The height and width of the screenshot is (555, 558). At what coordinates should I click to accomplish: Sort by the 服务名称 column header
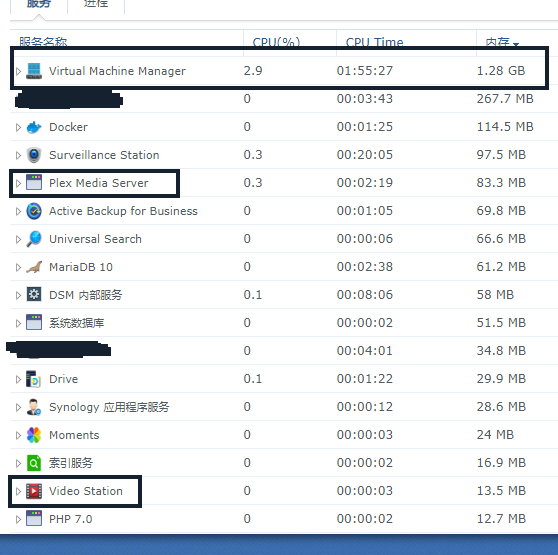click(x=127, y=41)
